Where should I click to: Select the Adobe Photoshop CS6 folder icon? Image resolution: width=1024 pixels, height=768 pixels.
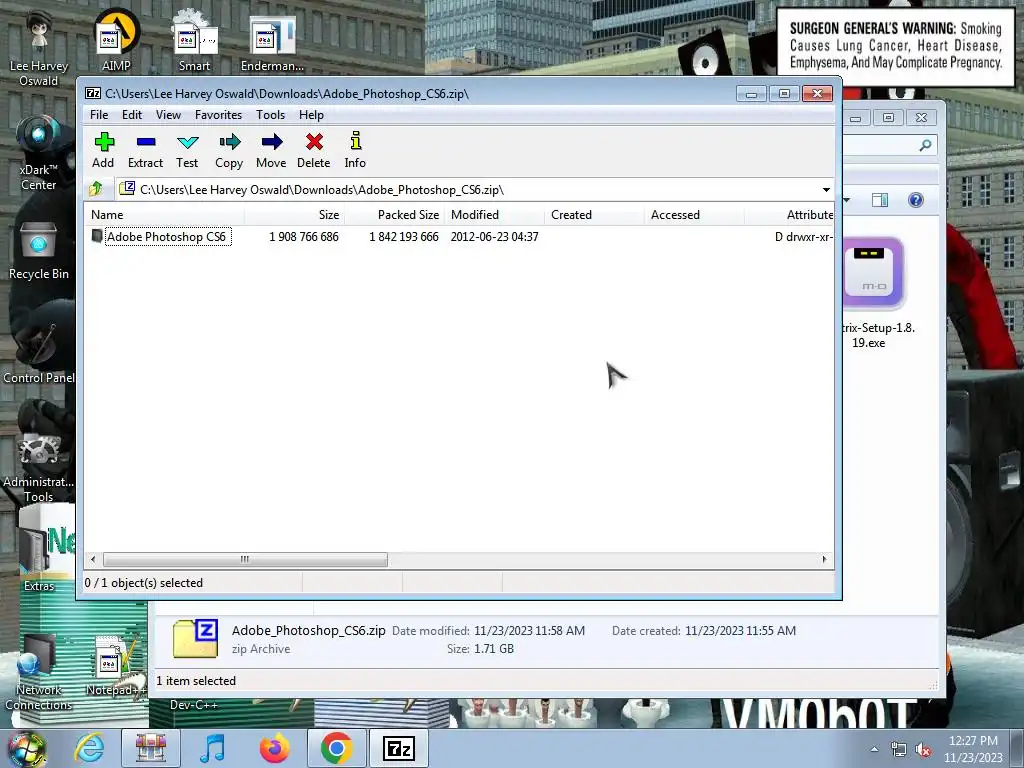click(97, 236)
